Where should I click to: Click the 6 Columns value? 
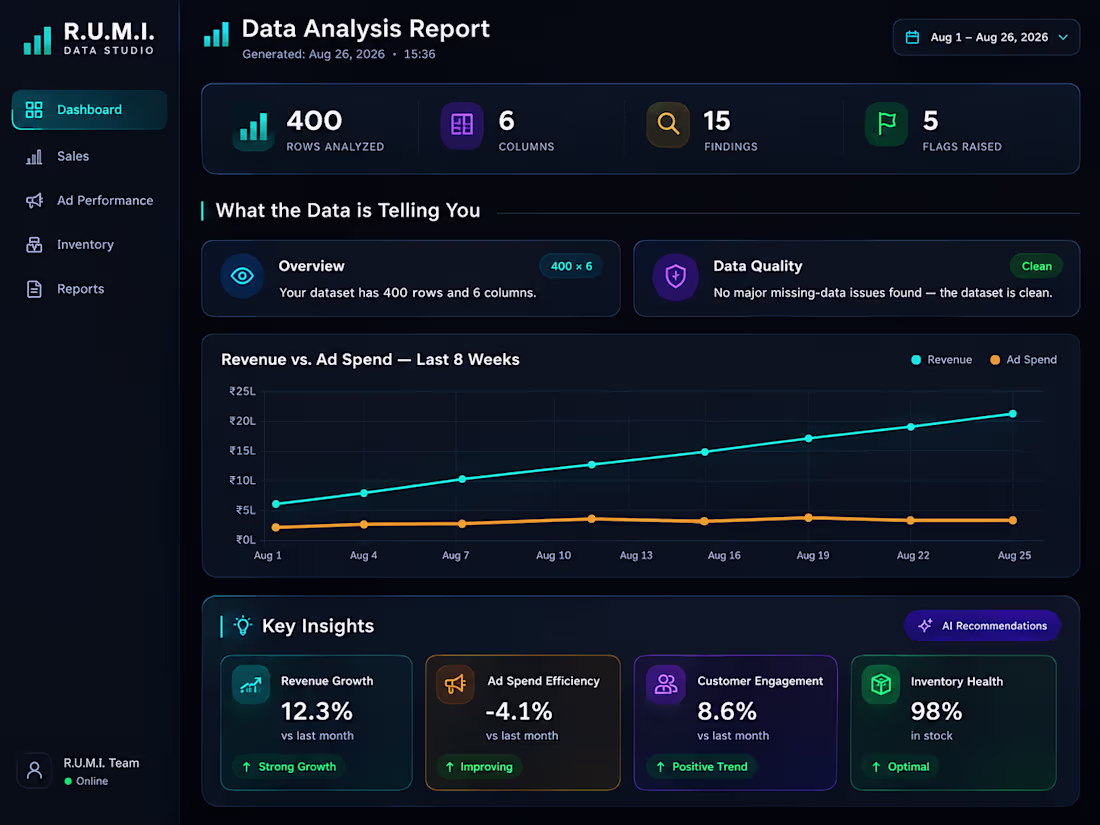click(x=507, y=121)
